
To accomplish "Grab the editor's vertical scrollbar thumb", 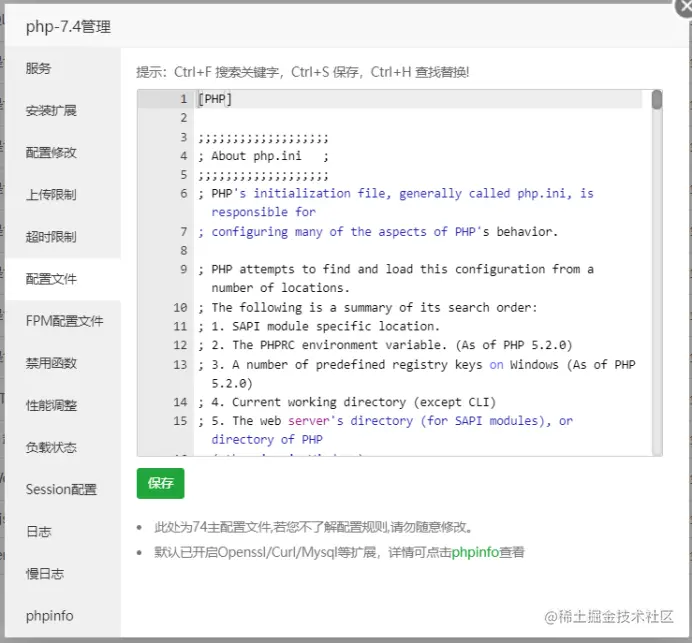I will click(657, 99).
